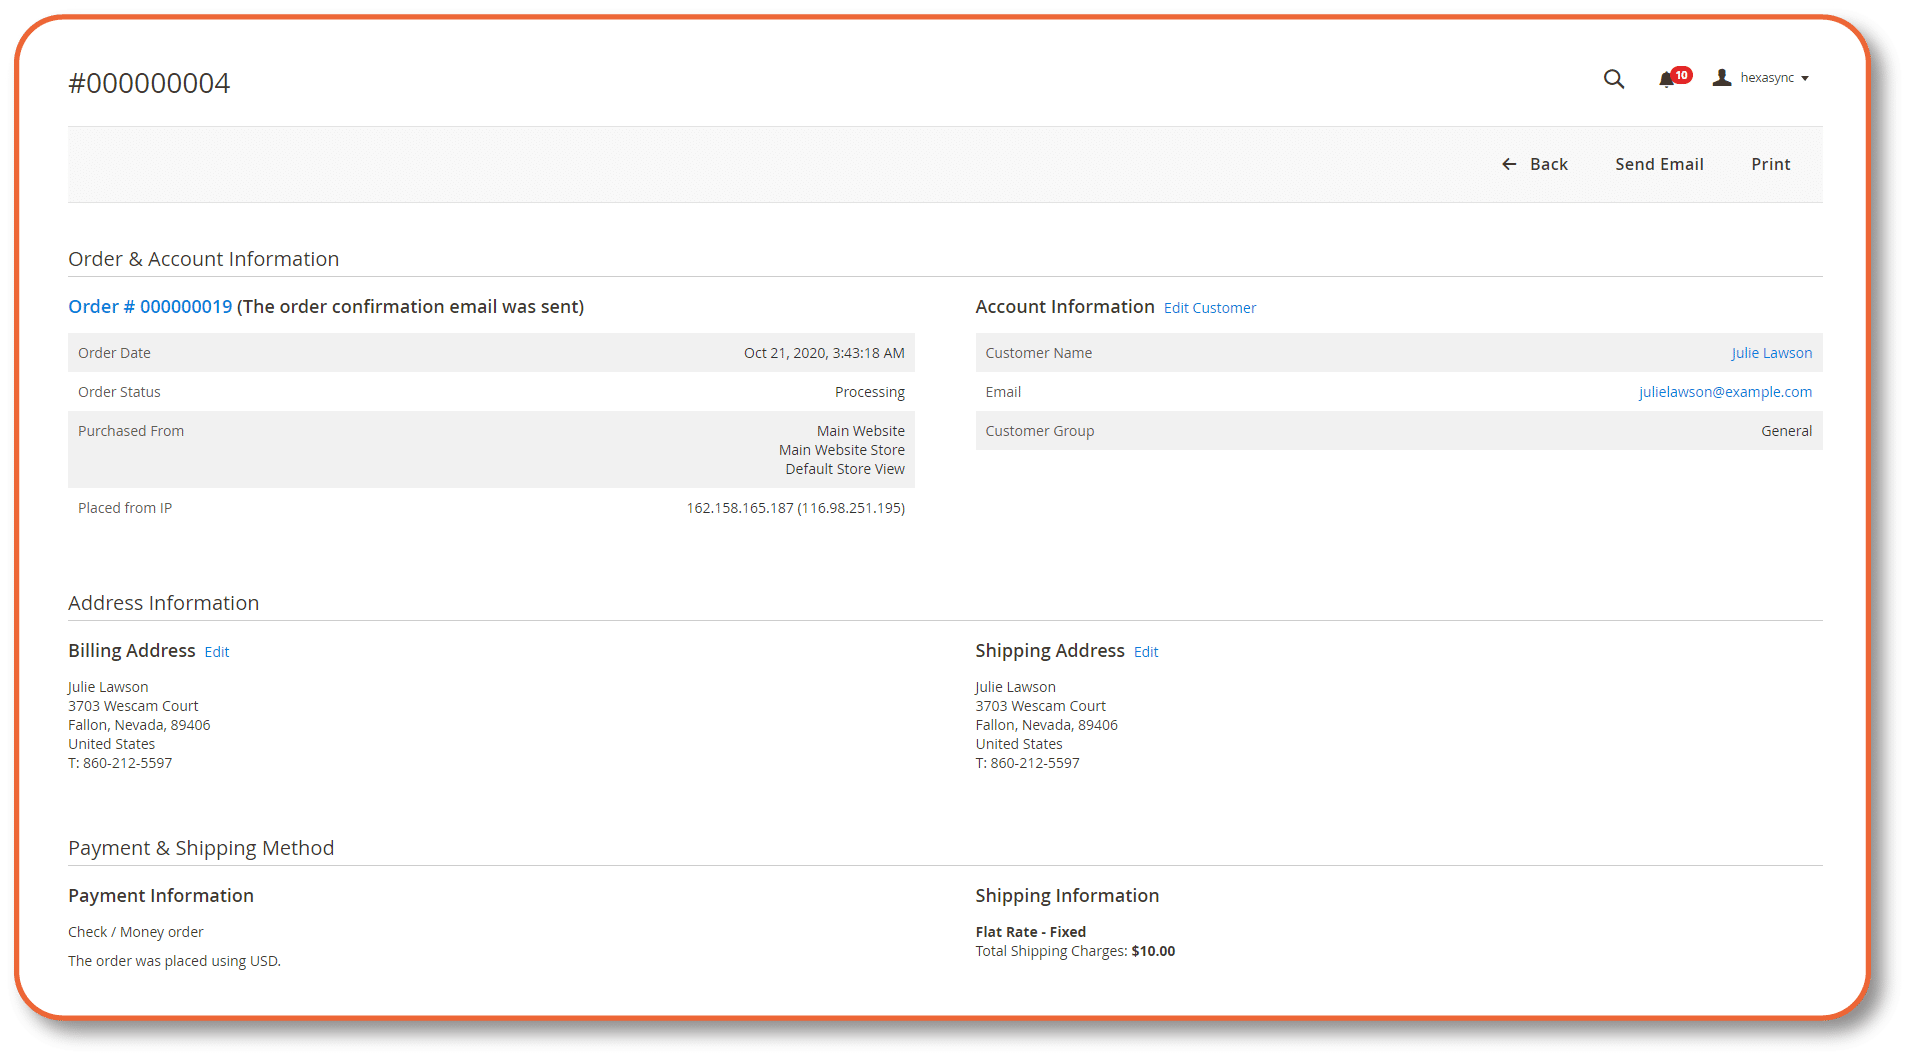Select the Customer Name Julie Lawson value
This screenshot has width=1911, height=1060.
pos(1771,352)
